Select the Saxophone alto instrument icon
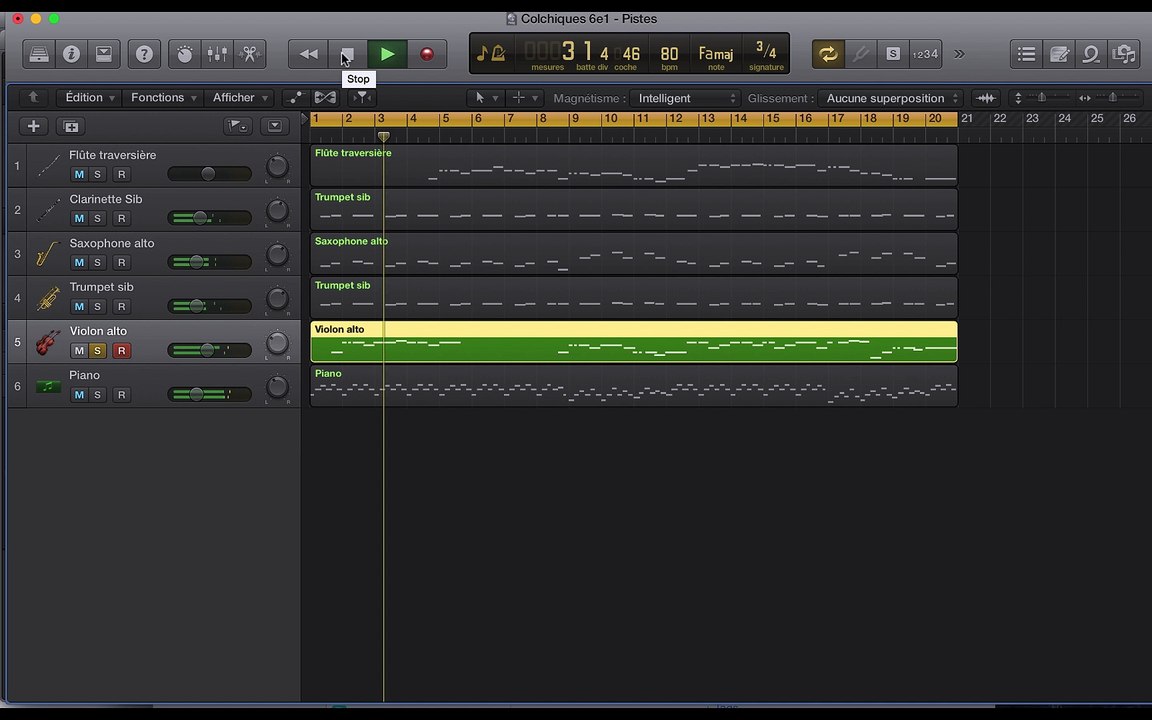The image size is (1152, 720). pyautogui.click(x=48, y=254)
